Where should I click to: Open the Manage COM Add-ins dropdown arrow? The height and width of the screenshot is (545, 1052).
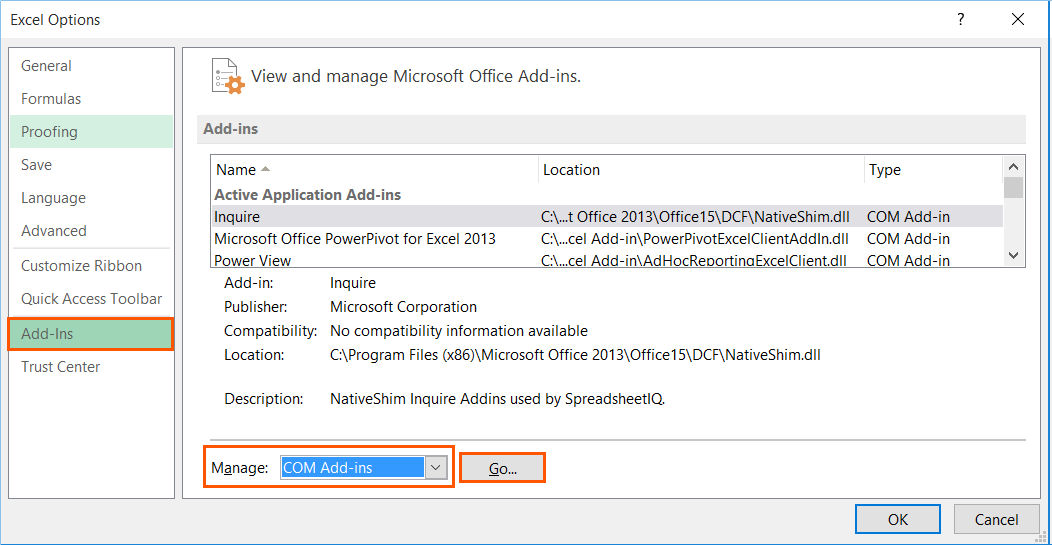[436, 468]
